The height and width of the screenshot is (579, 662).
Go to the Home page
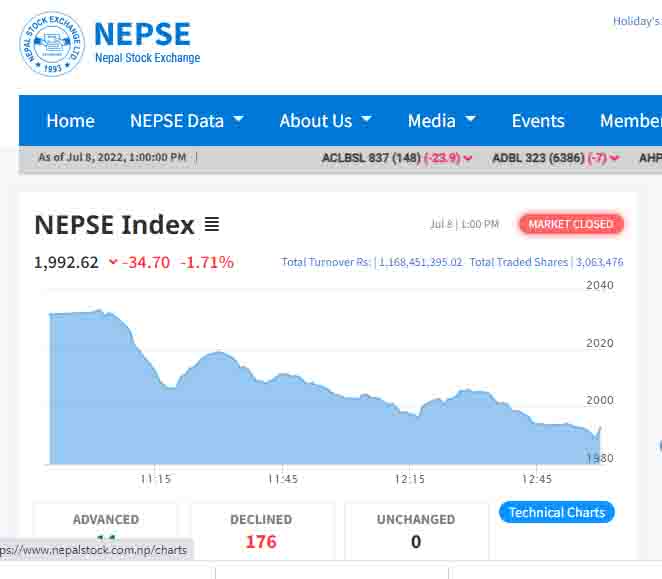70,121
